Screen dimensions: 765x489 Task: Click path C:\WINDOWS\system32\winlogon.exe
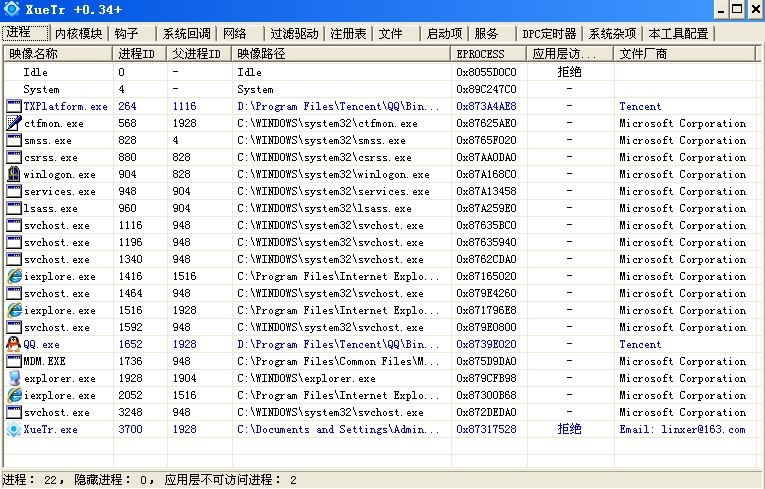[x=333, y=174]
